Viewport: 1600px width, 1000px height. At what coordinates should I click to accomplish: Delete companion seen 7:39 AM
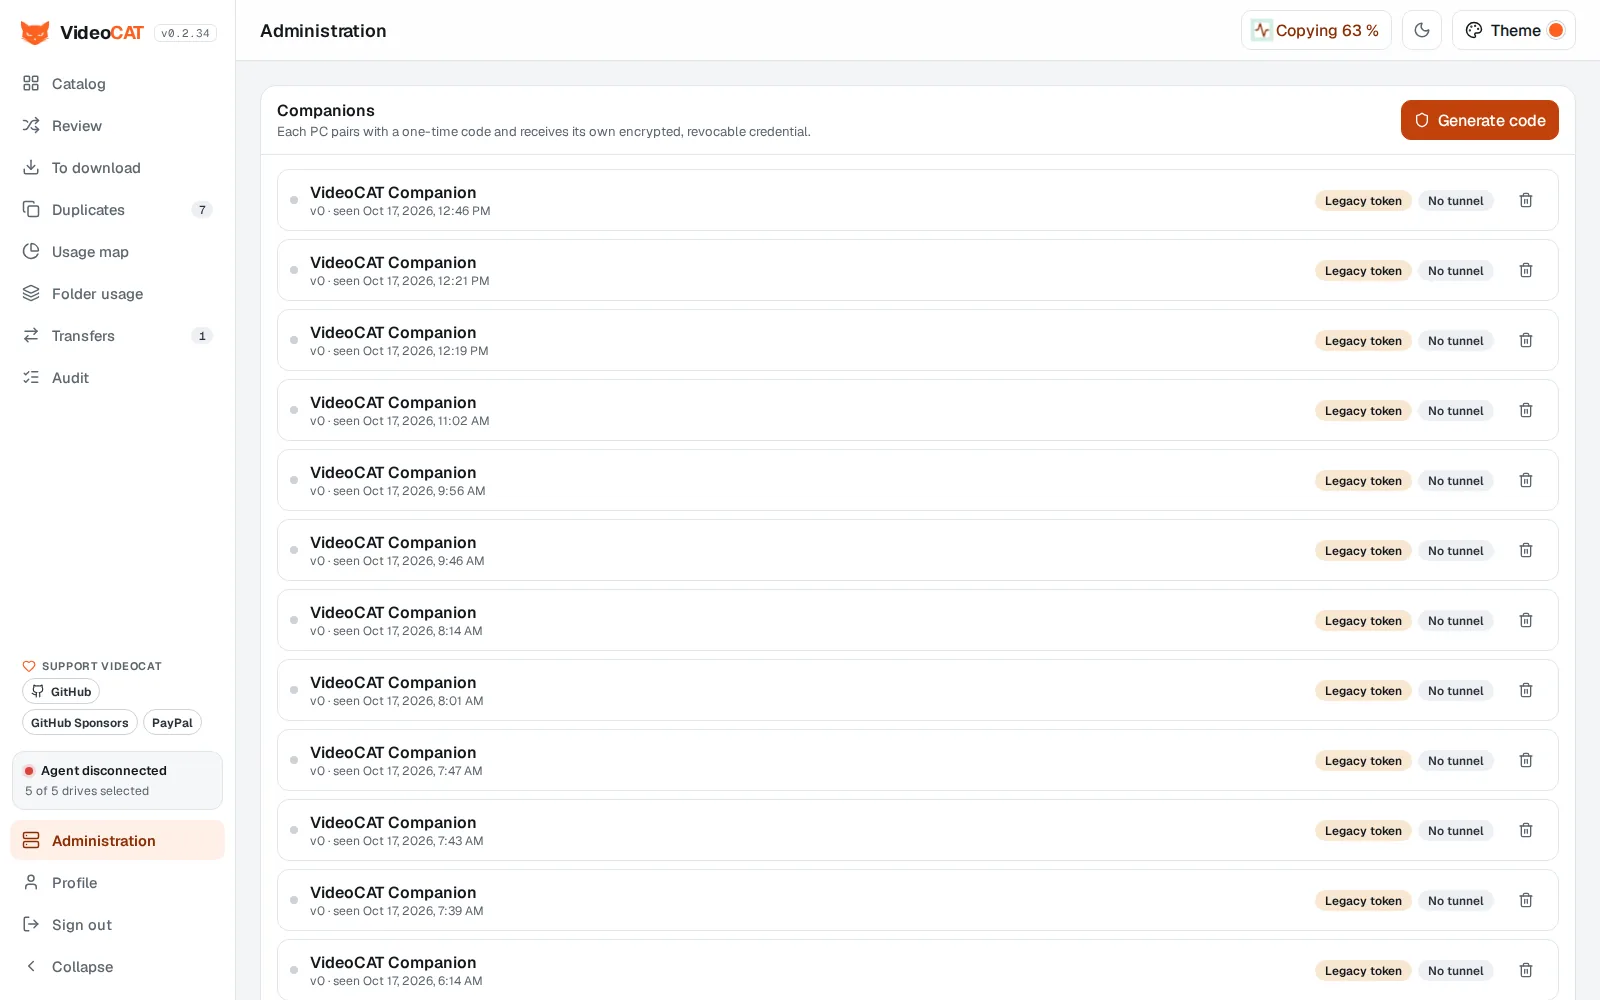click(x=1526, y=900)
